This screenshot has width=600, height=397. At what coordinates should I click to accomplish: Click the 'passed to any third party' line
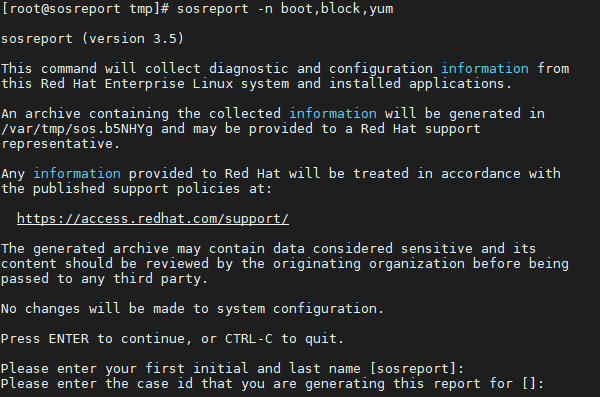click(104, 279)
